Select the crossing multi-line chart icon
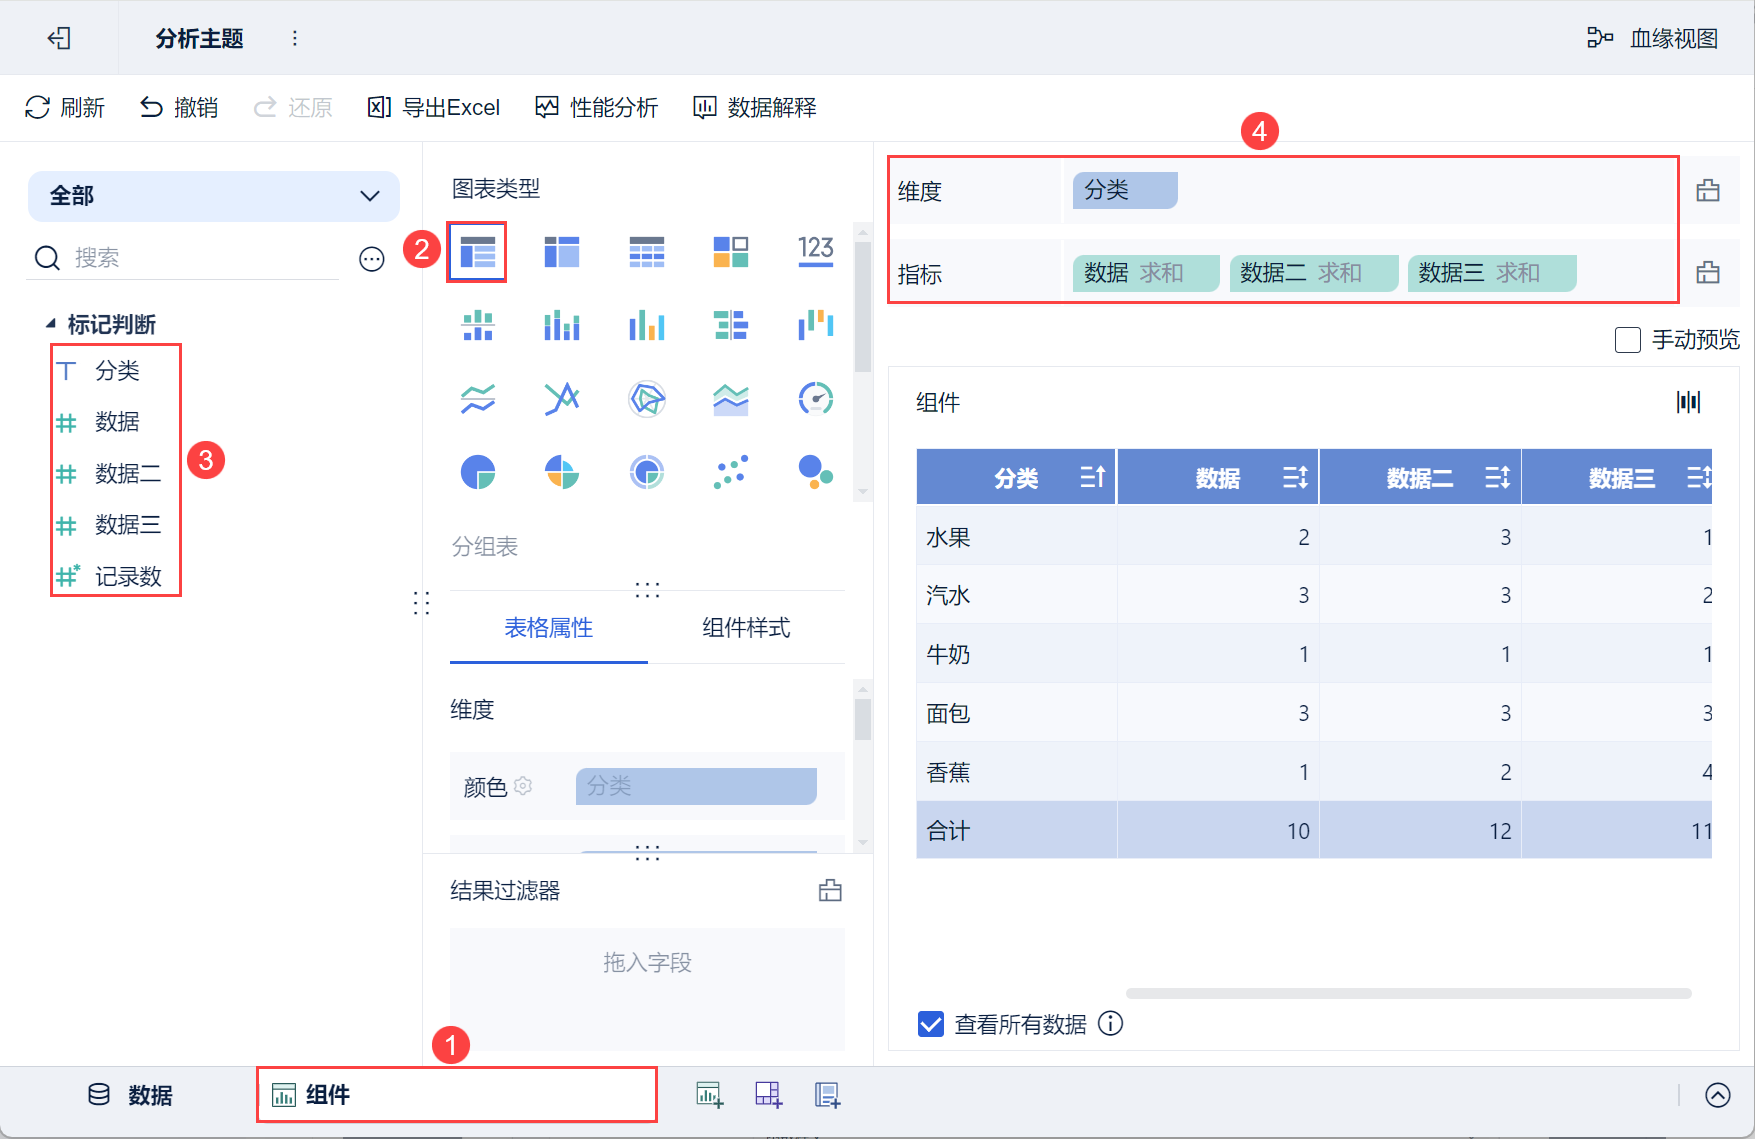This screenshot has width=1755, height=1139. tap(562, 399)
